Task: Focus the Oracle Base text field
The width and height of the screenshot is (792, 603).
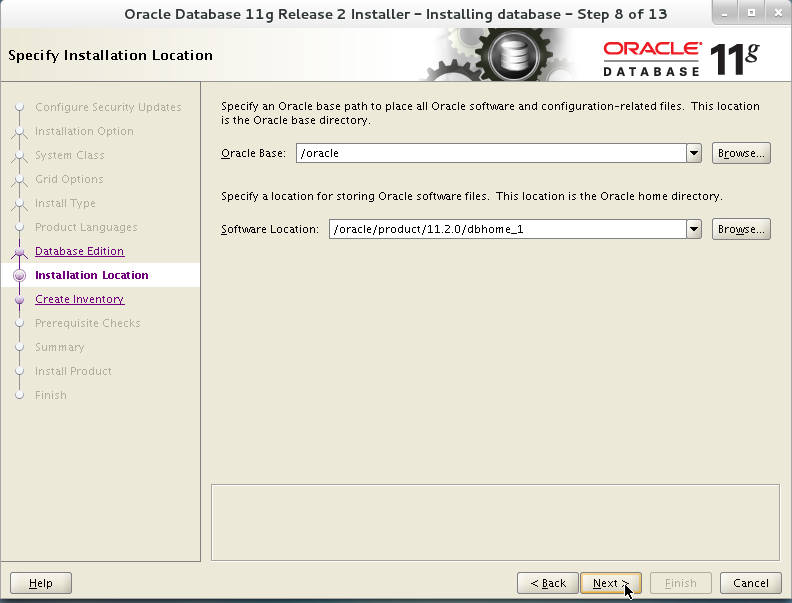Action: (x=491, y=153)
